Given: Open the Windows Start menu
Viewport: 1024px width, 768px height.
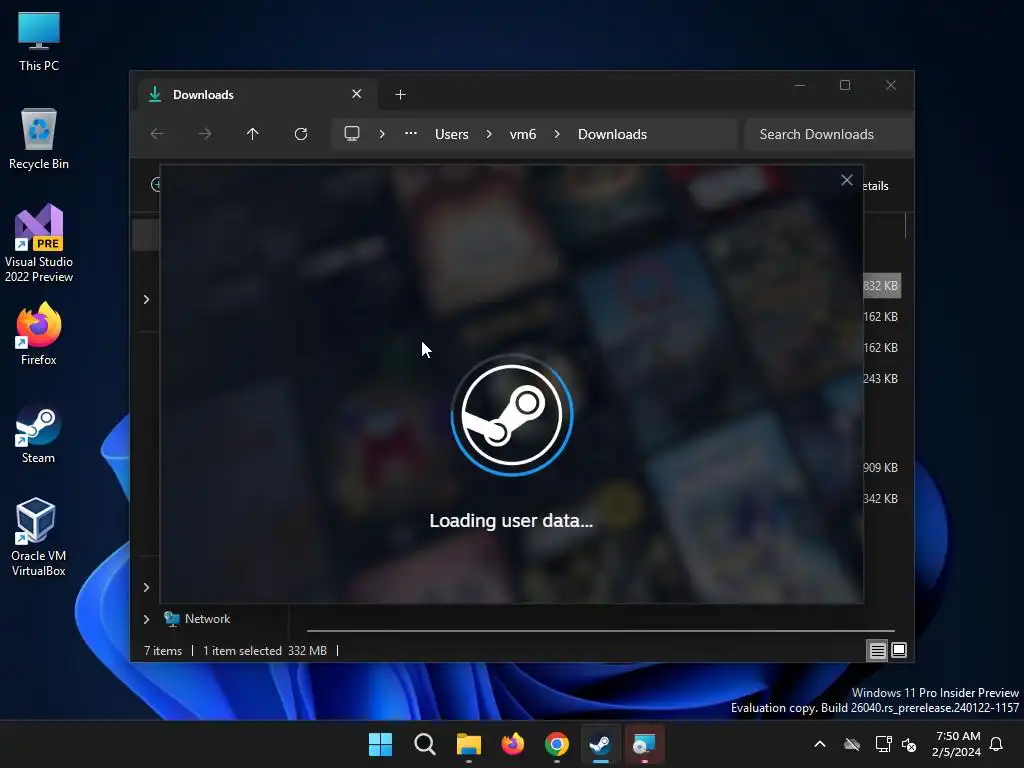Looking at the screenshot, I should [380, 744].
